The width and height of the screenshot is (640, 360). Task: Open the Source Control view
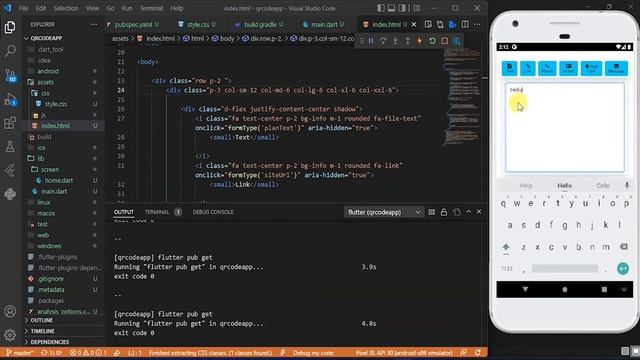coord(10,76)
